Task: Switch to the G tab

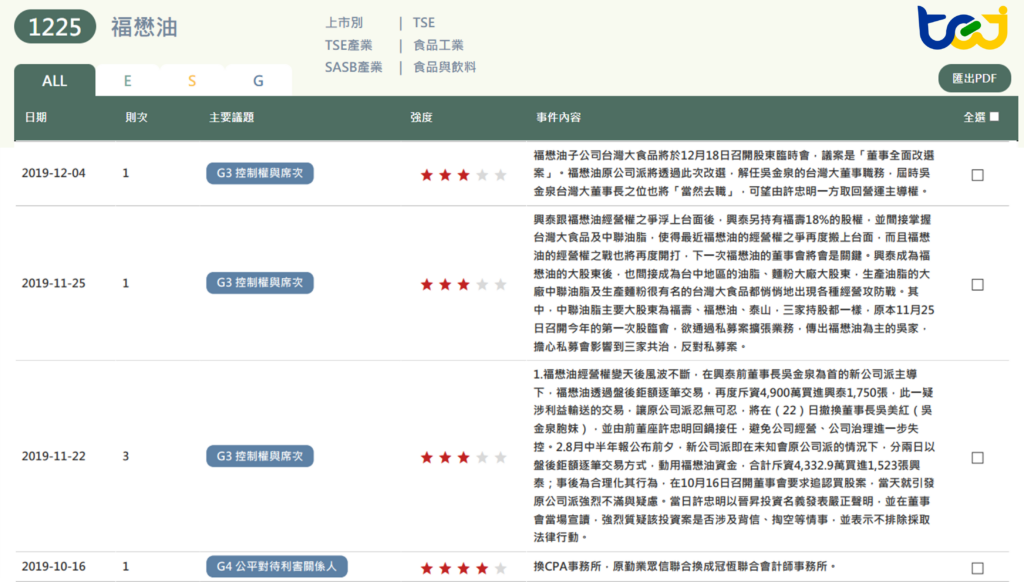Action: [257, 79]
